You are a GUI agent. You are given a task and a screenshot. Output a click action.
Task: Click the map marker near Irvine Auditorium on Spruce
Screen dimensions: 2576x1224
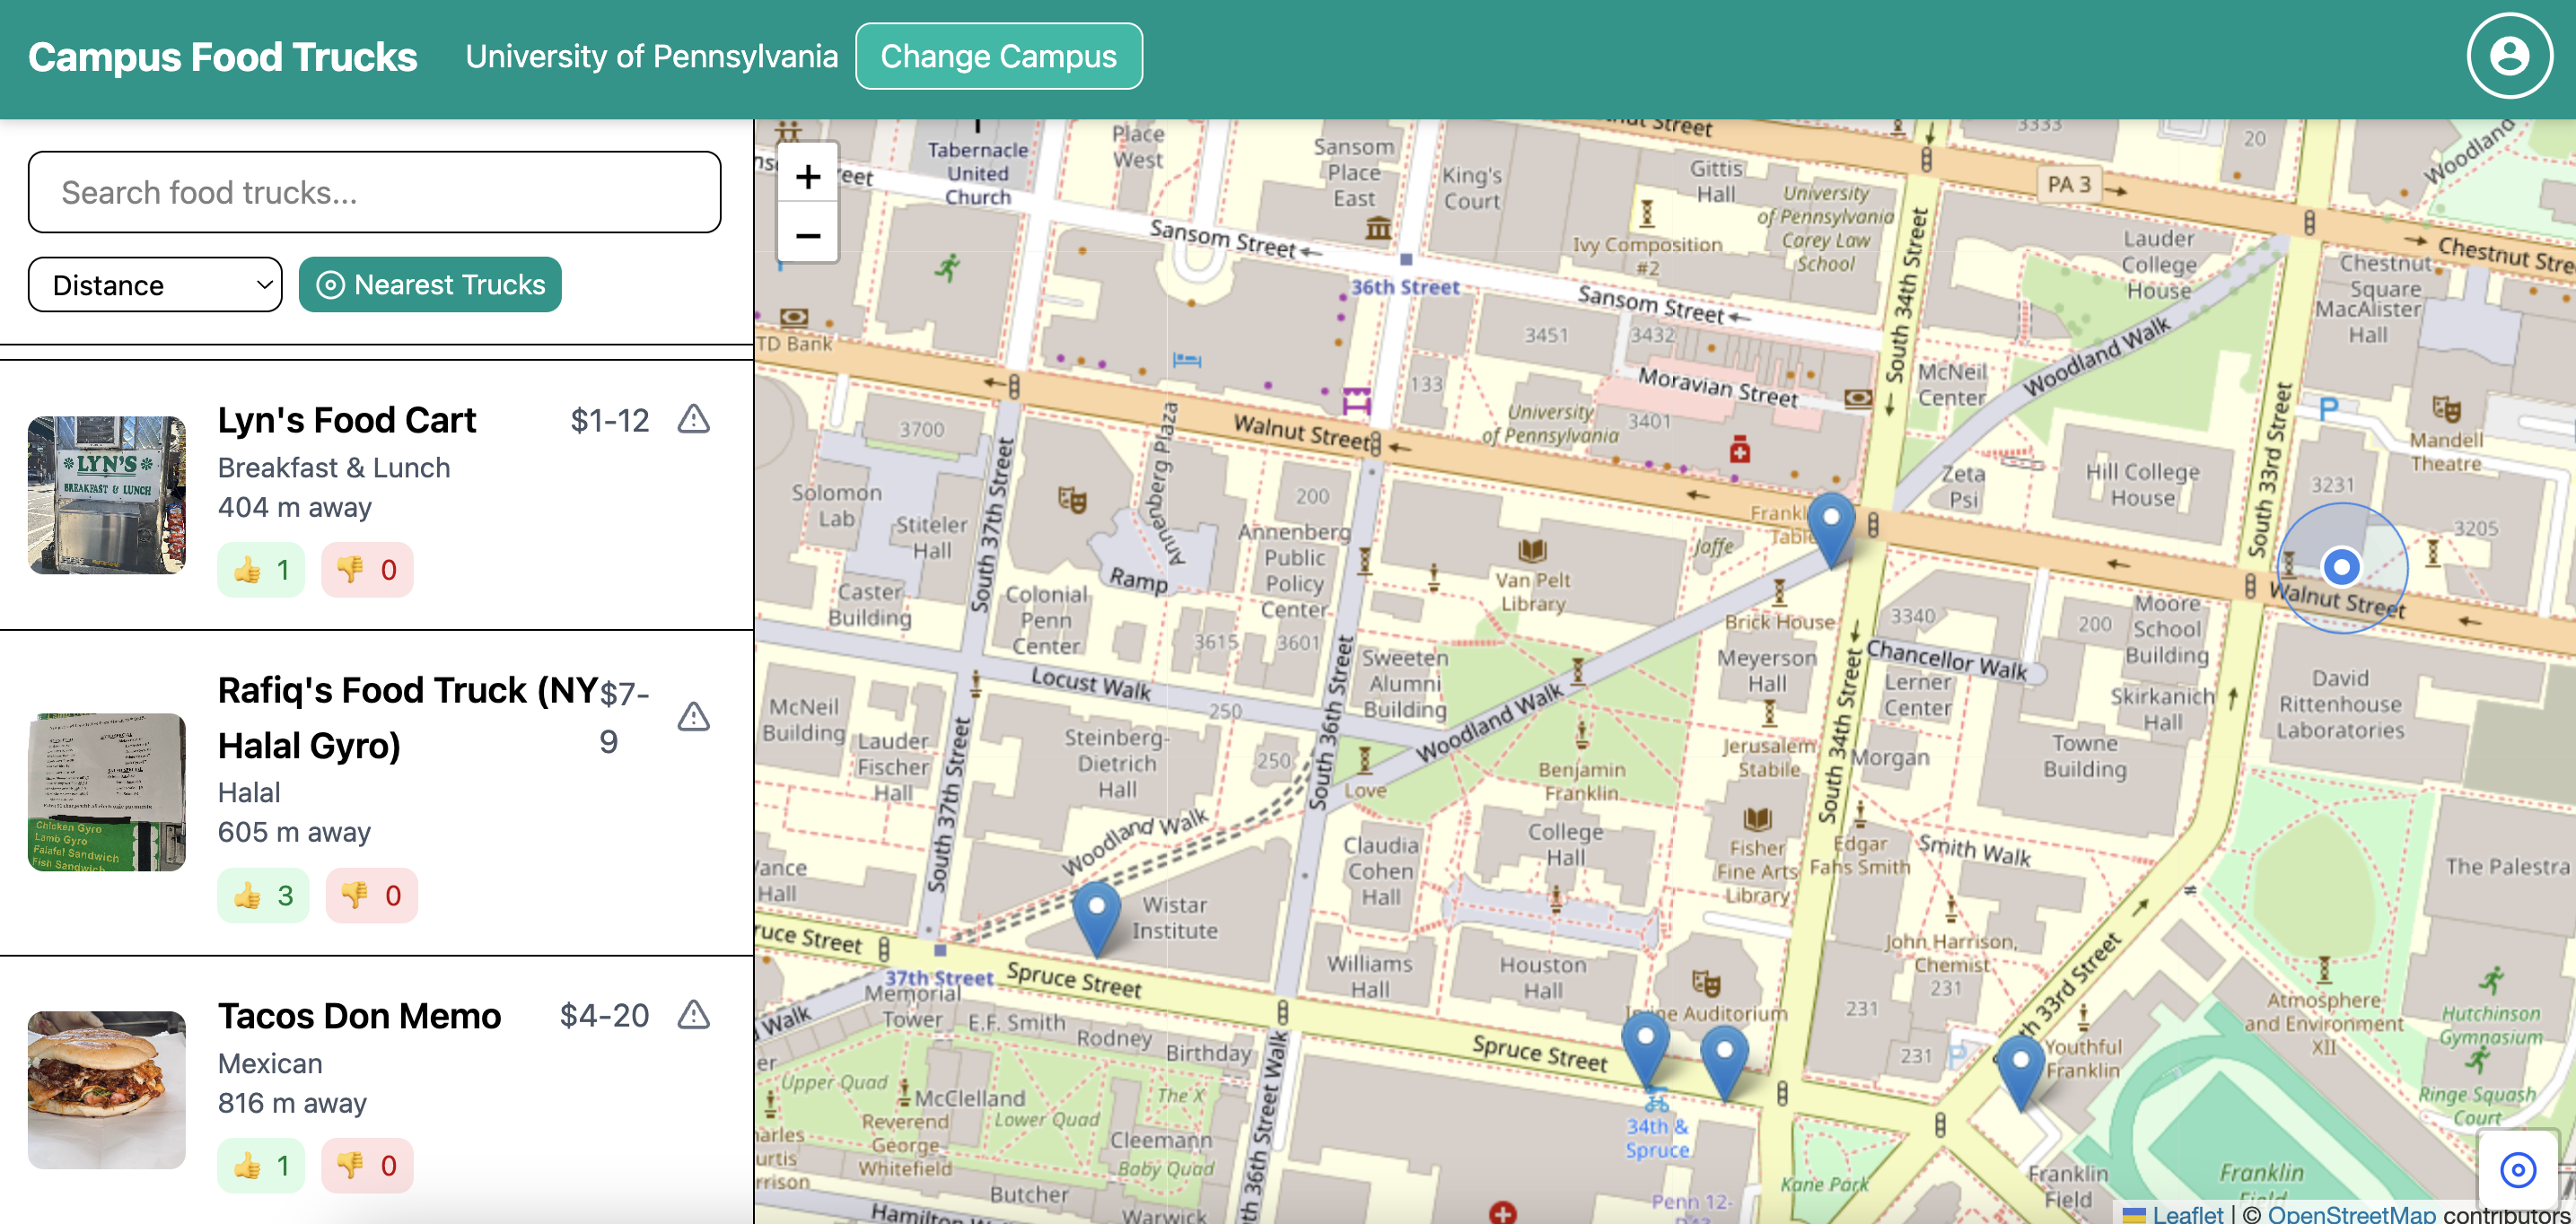1724,1064
